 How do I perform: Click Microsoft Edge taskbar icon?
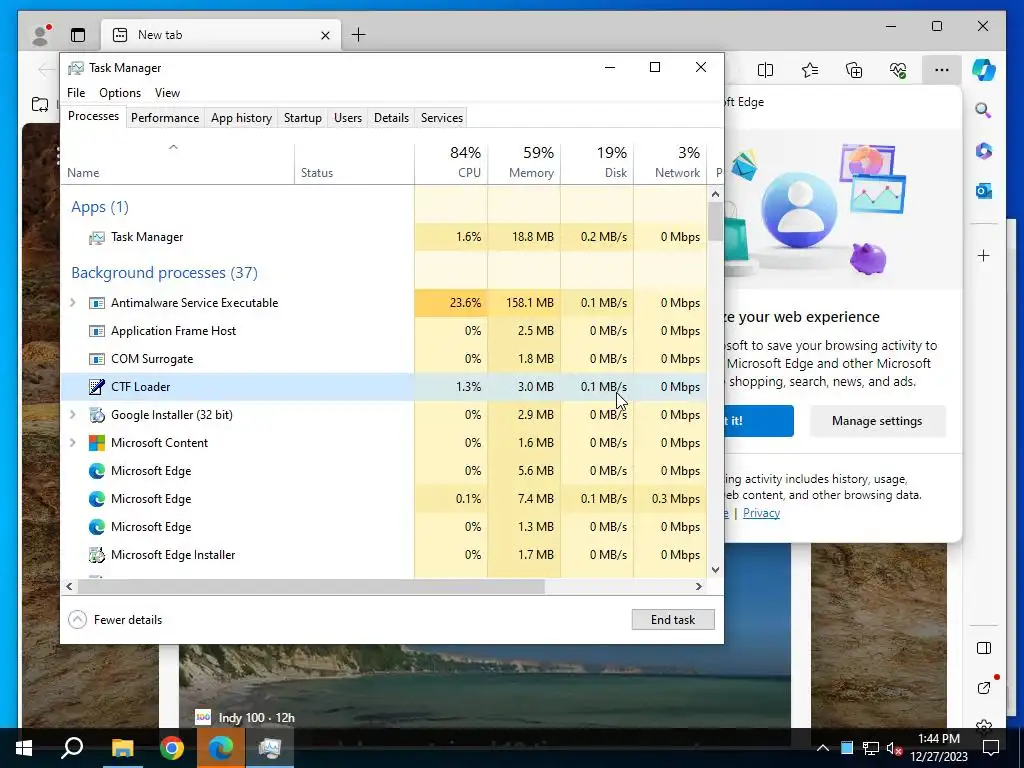[221, 748]
